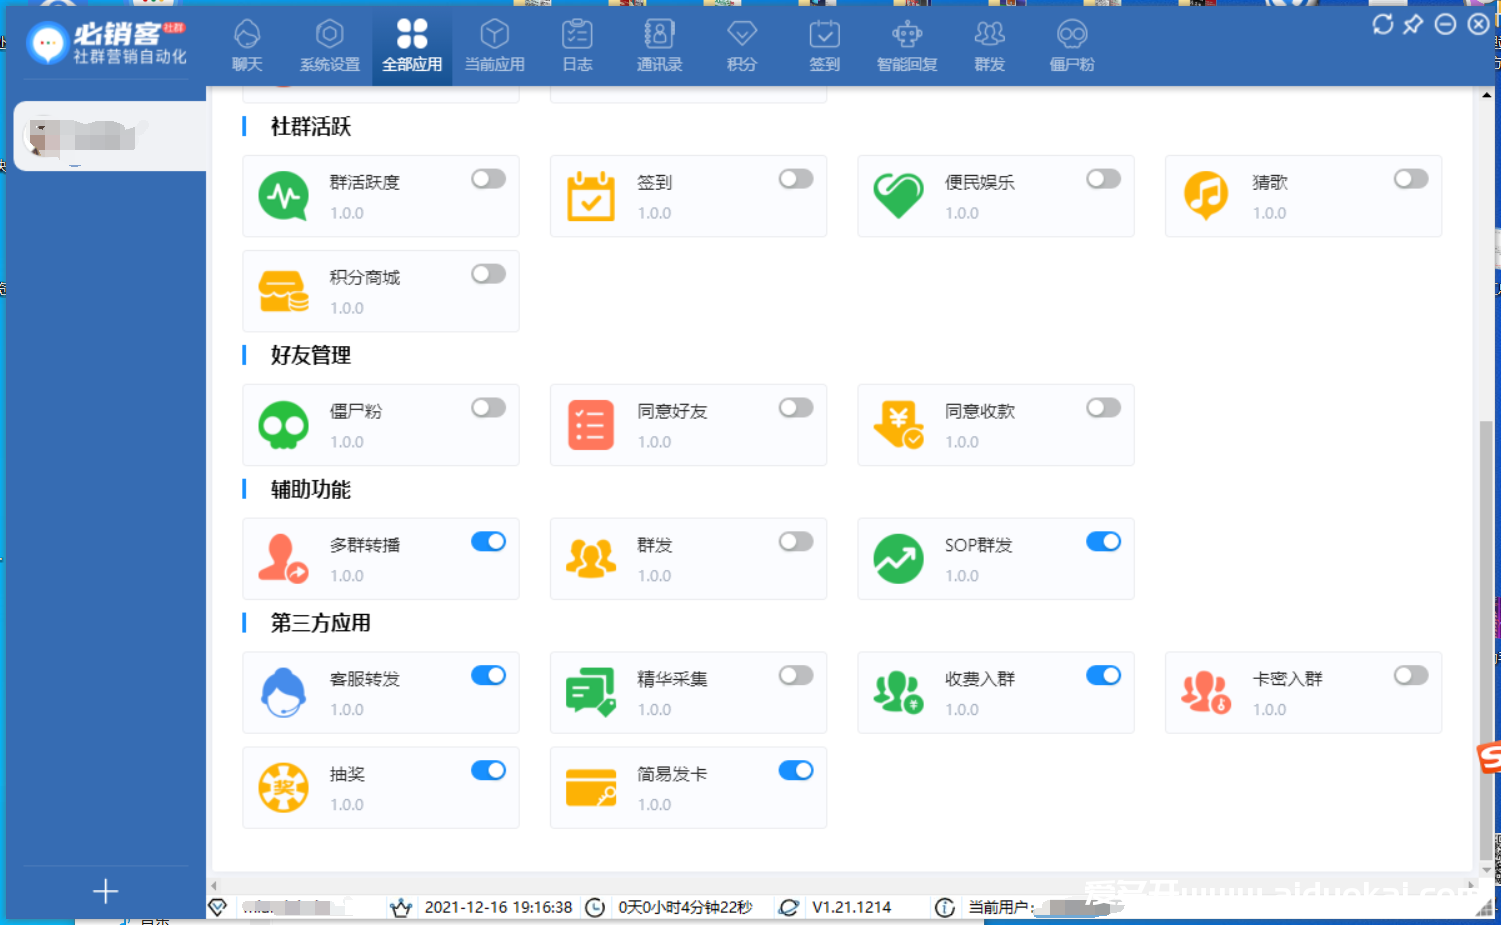1501x925 pixels.
Task: Disable the 多群转播 toggle
Action: tap(489, 542)
